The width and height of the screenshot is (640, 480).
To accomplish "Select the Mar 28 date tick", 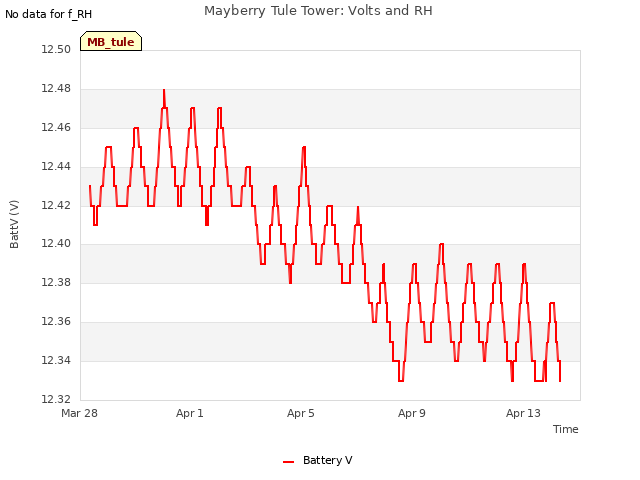I will pyautogui.click(x=79, y=413).
